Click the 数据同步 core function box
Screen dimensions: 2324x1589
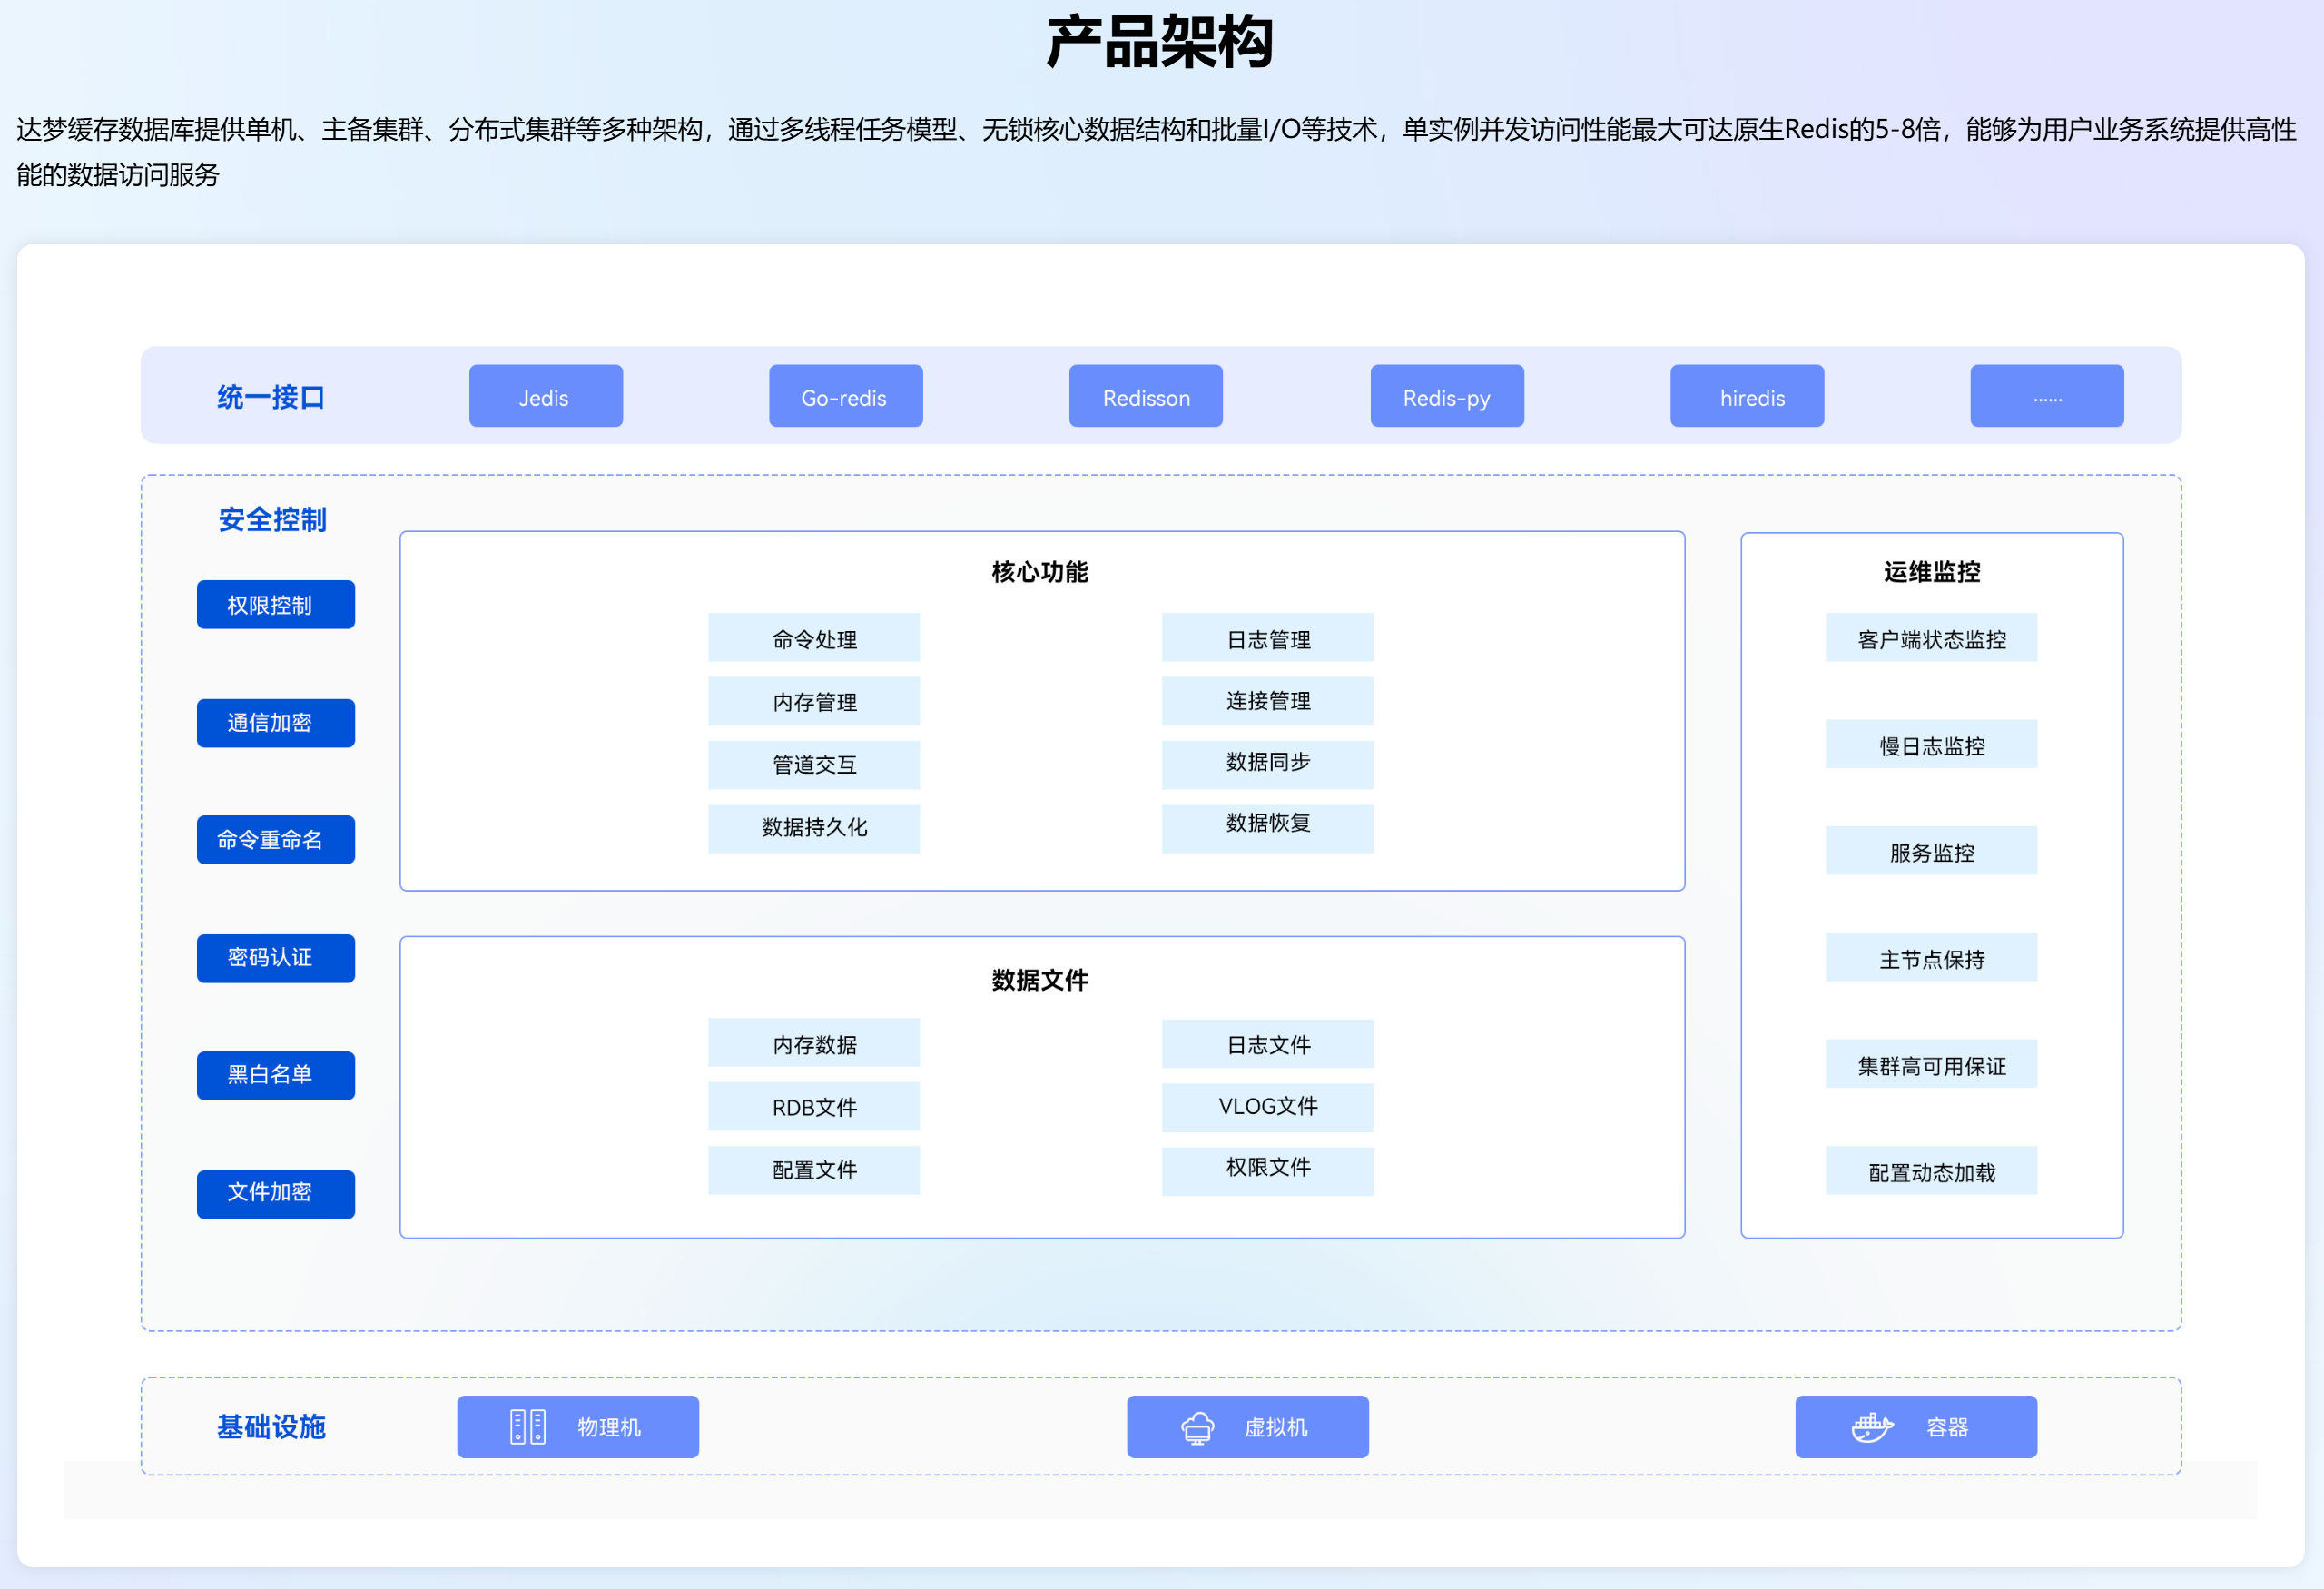1268,765
